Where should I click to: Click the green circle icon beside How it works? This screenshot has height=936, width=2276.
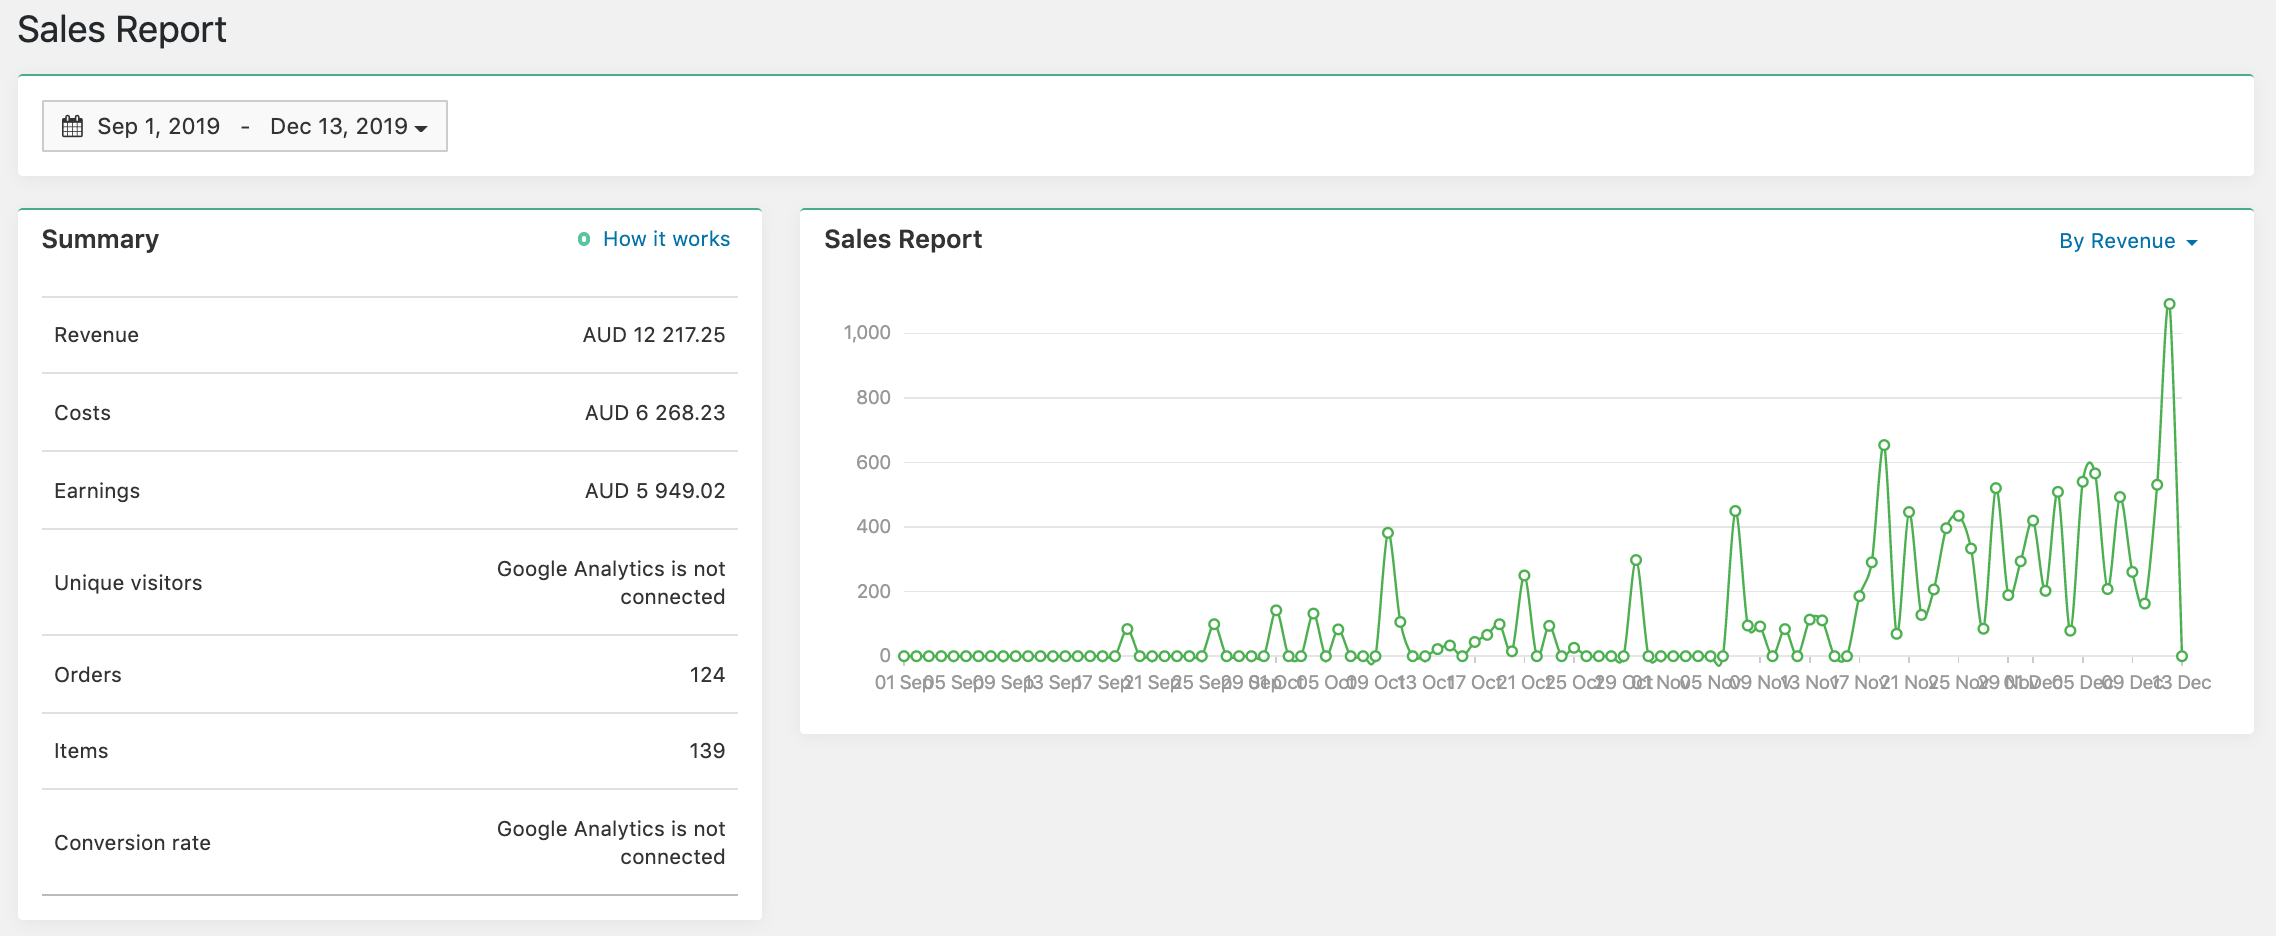(584, 239)
